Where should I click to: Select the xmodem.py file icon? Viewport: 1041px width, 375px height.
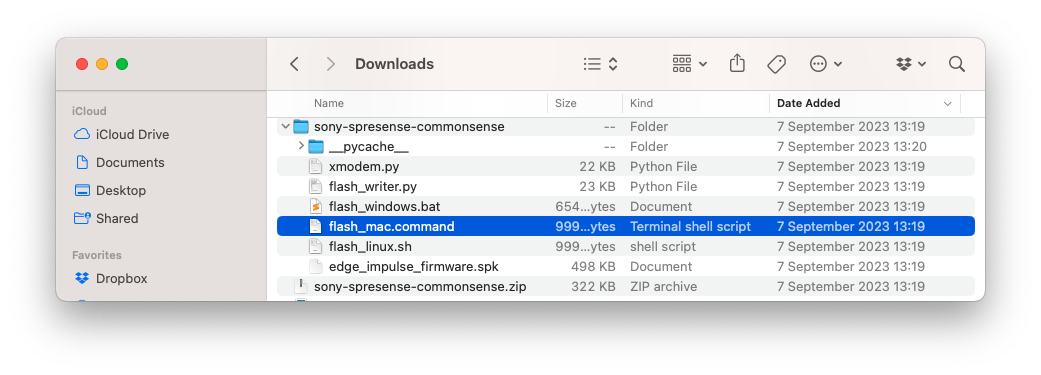(315, 167)
